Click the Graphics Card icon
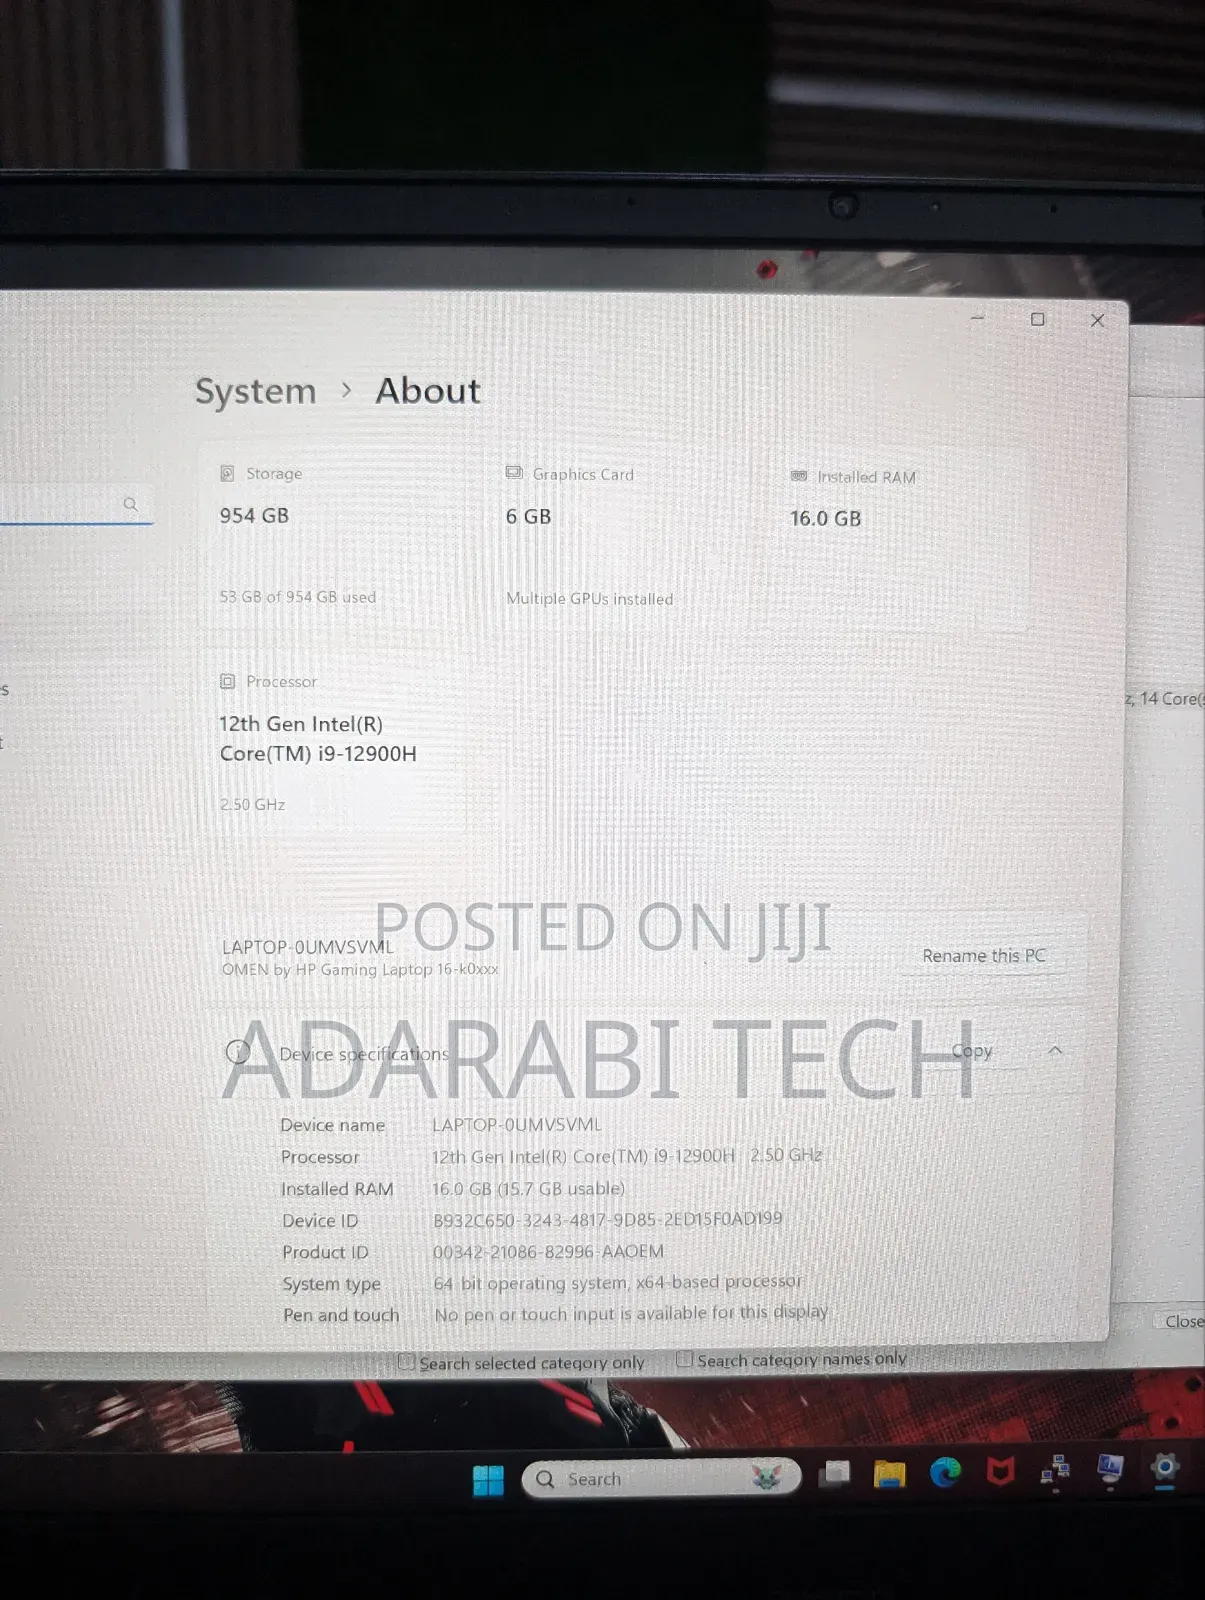Screen dimensions: 1205x1600 [x=514, y=473]
